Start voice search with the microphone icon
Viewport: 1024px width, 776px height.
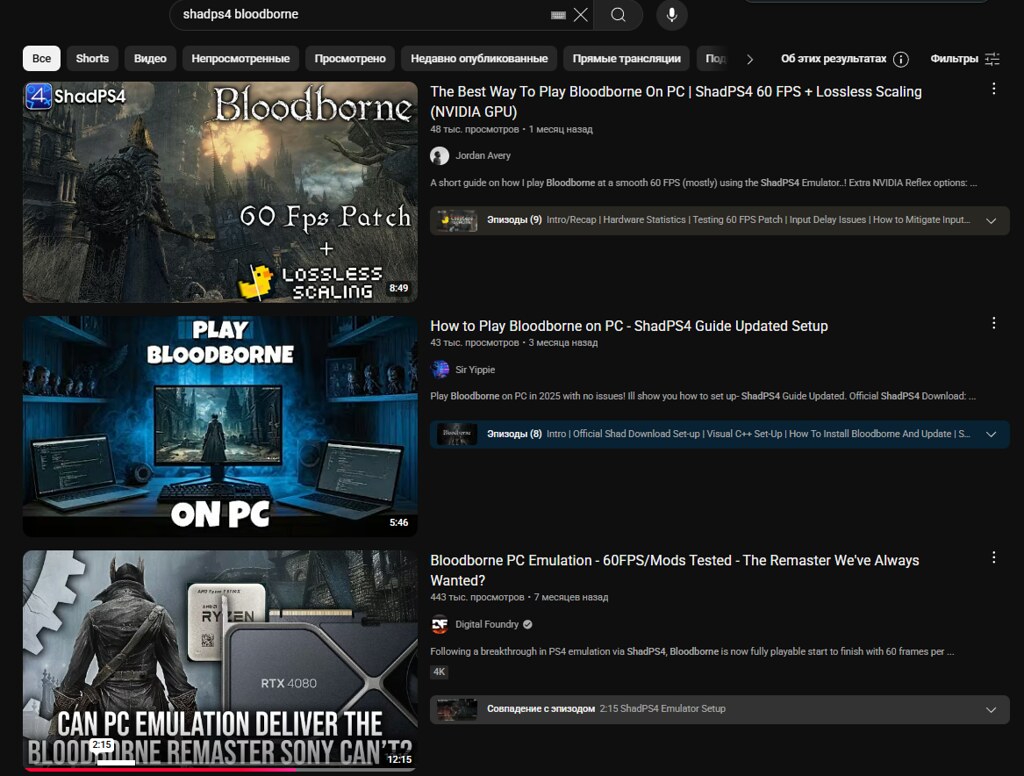(x=671, y=15)
